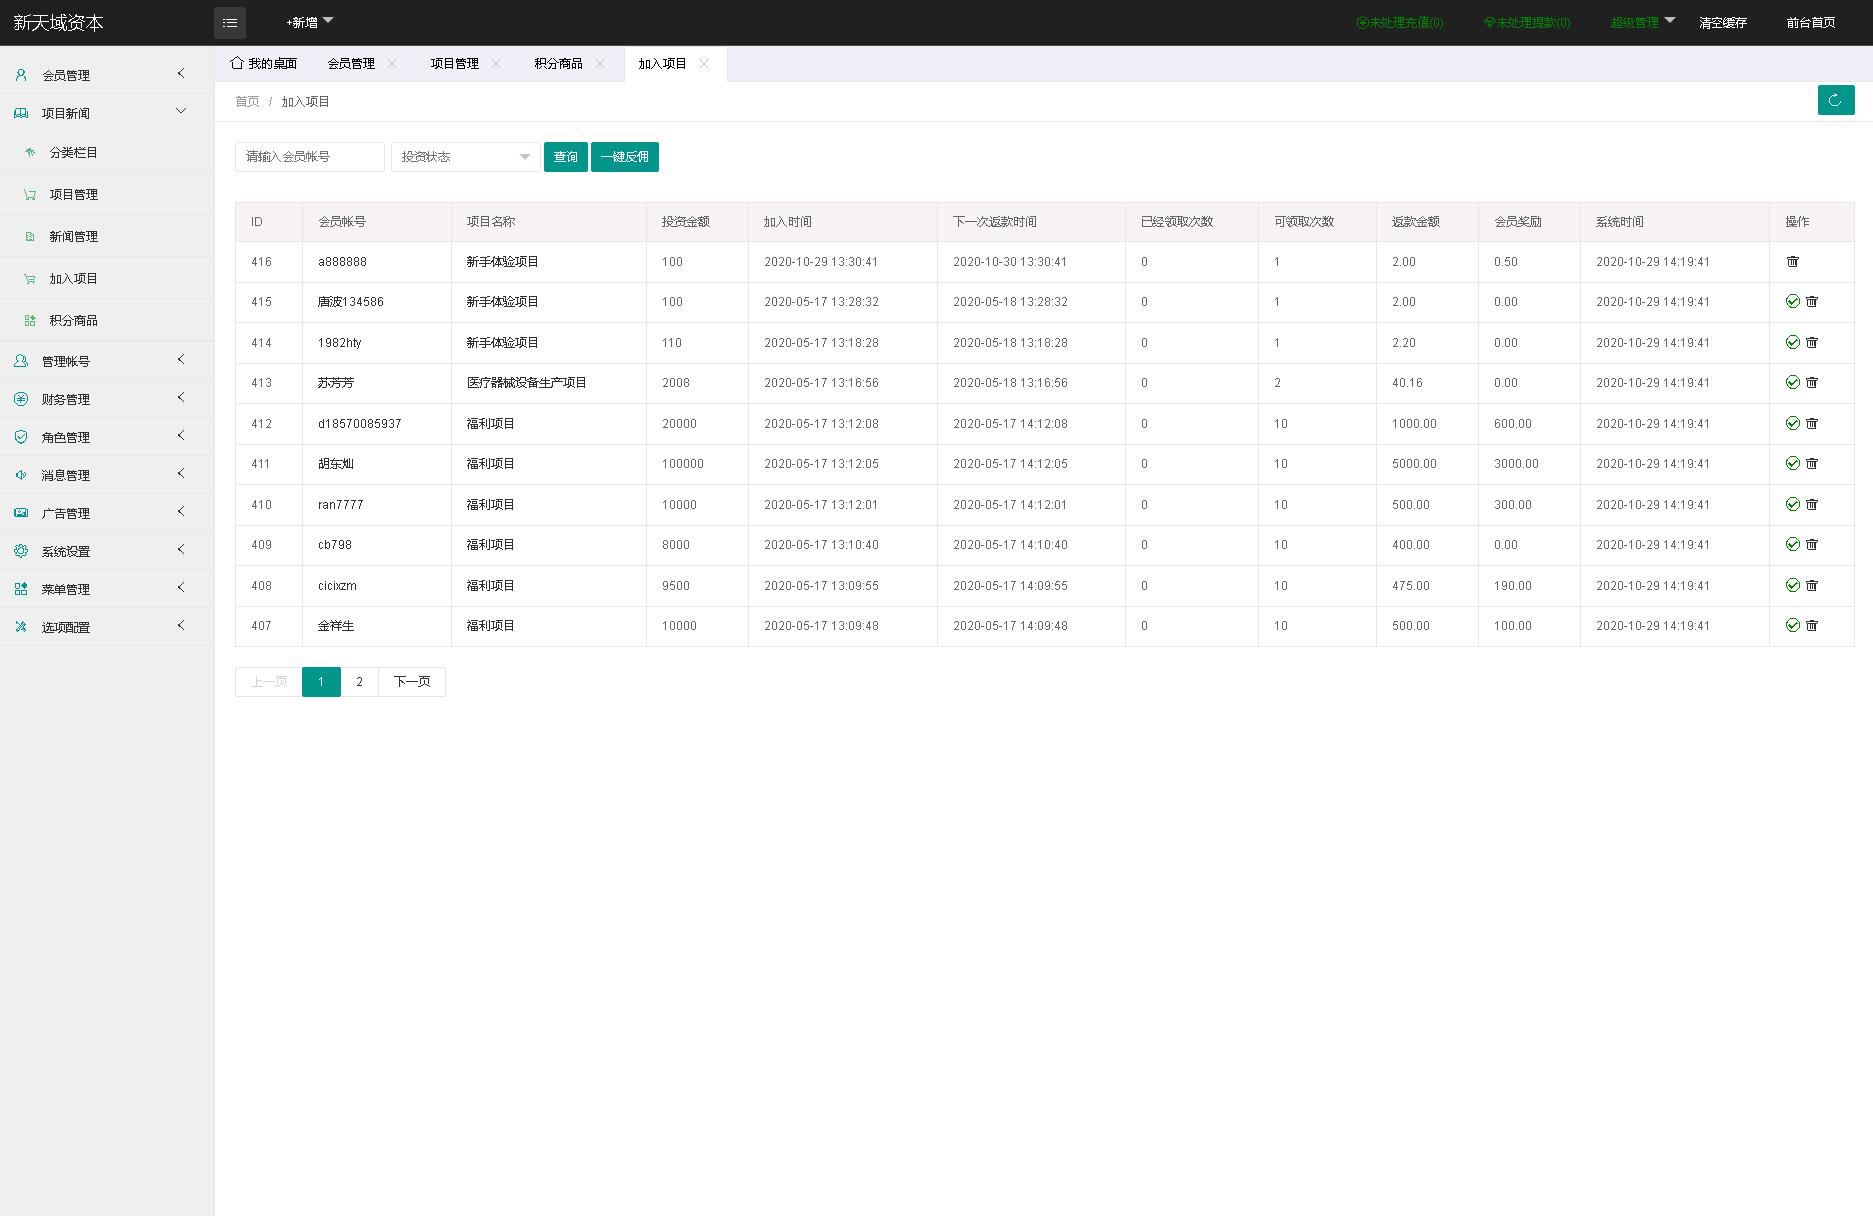Switch to the 项目管理 tab
Viewport: 1873px width, 1216px height.
[x=454, y=64]
